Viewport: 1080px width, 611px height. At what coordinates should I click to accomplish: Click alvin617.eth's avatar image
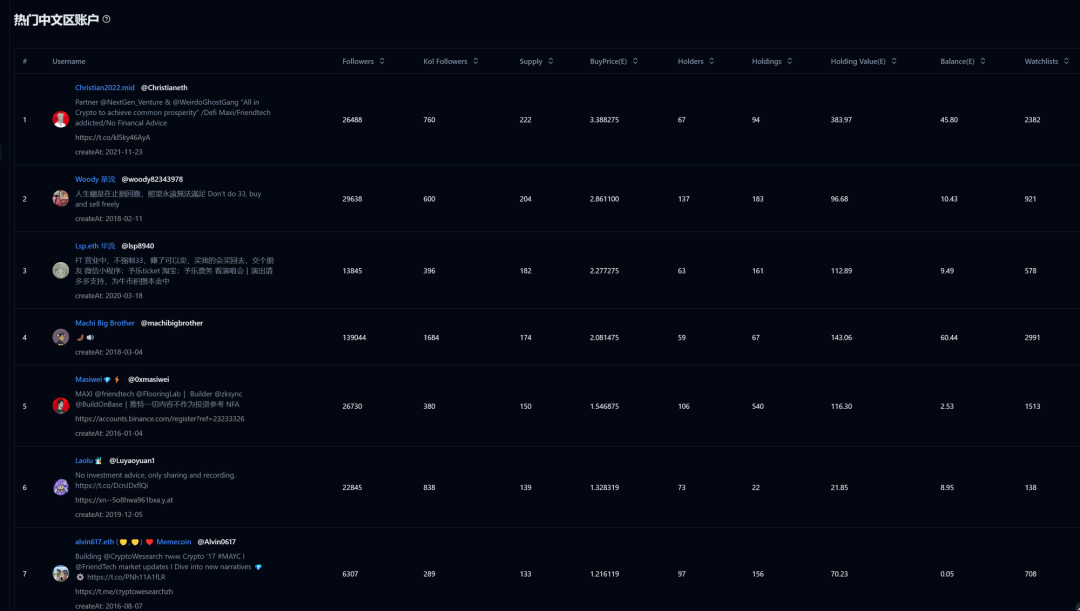pos(60,574)
